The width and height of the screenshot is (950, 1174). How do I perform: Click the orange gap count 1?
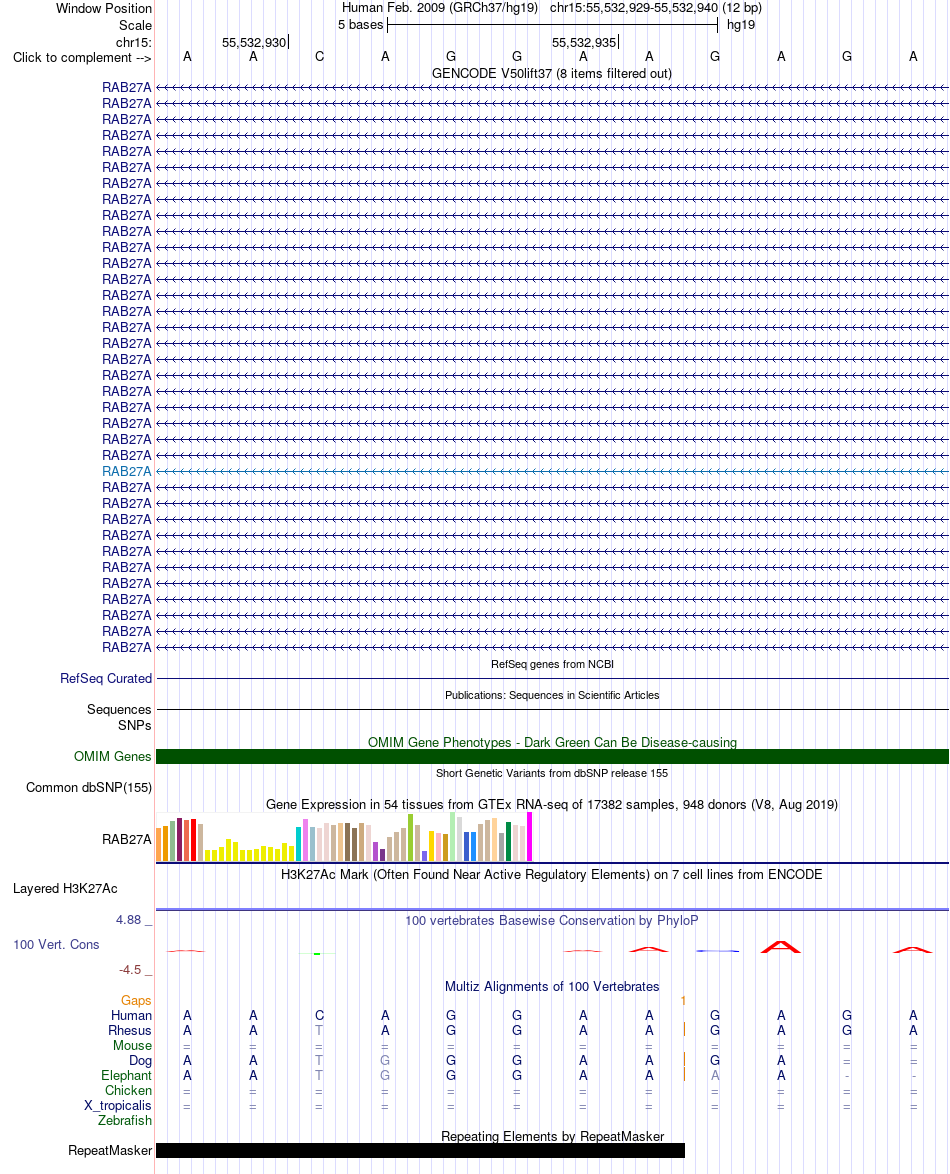pyautogui.click(x=683, y=1000)
